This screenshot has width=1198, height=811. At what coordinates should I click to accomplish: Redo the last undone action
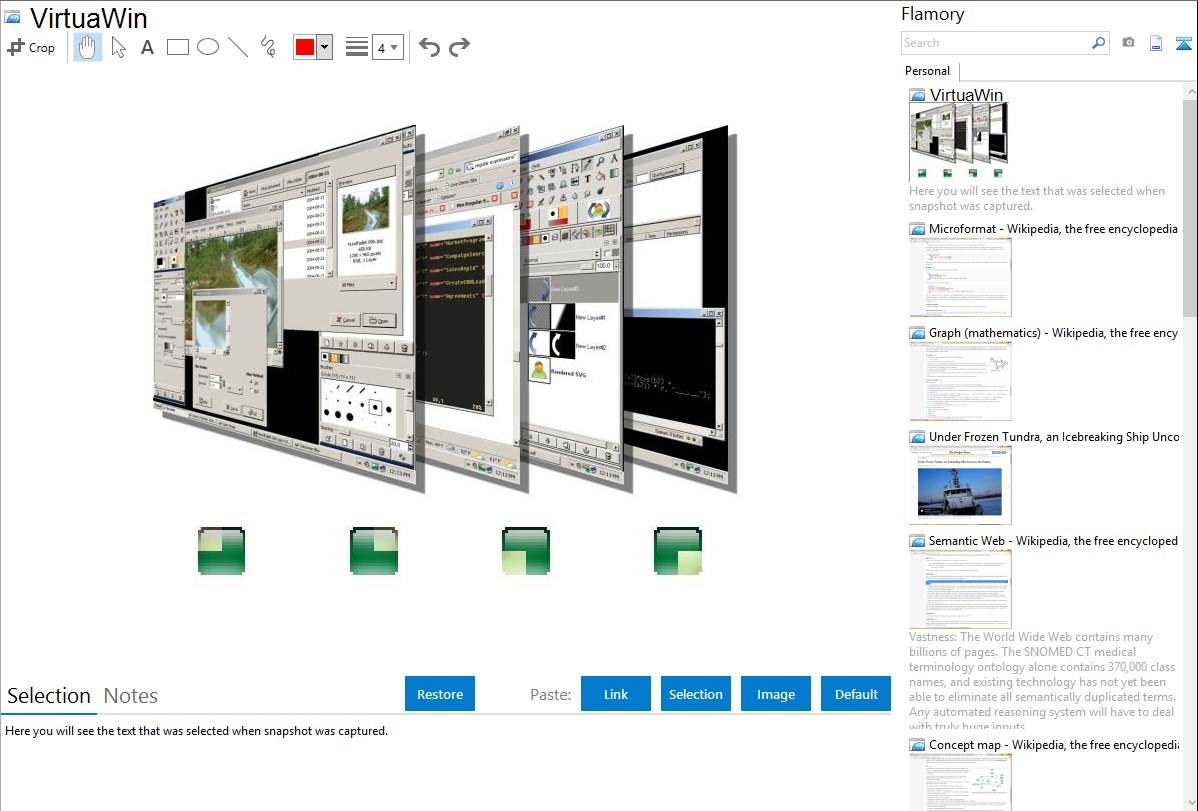459,47
